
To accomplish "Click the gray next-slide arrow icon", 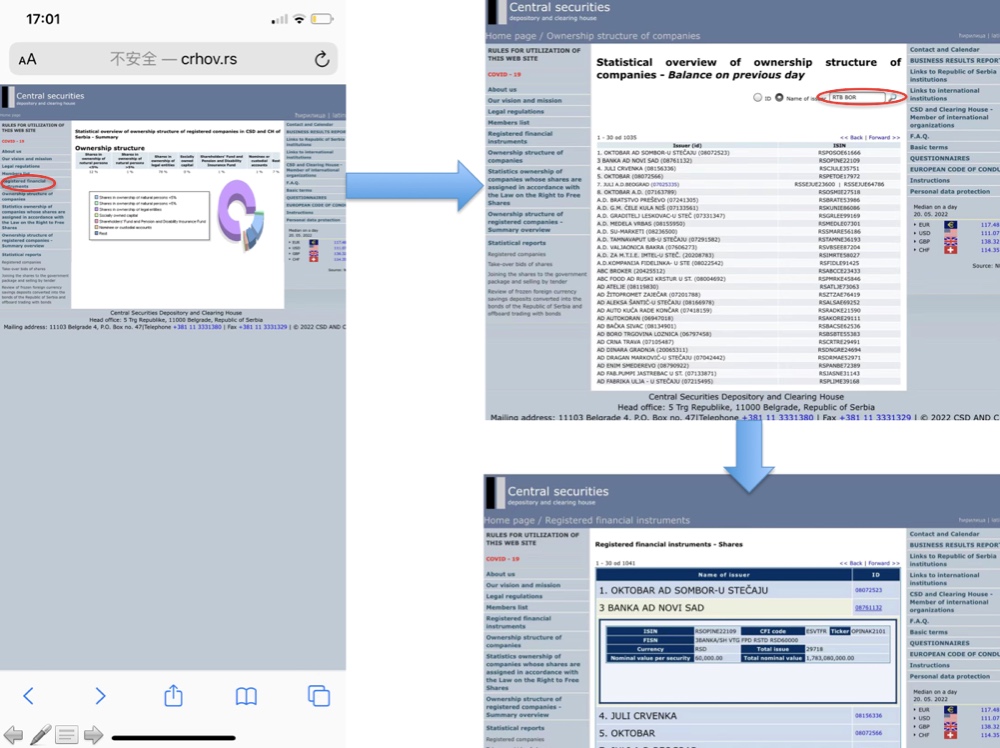I will [93, 735].
